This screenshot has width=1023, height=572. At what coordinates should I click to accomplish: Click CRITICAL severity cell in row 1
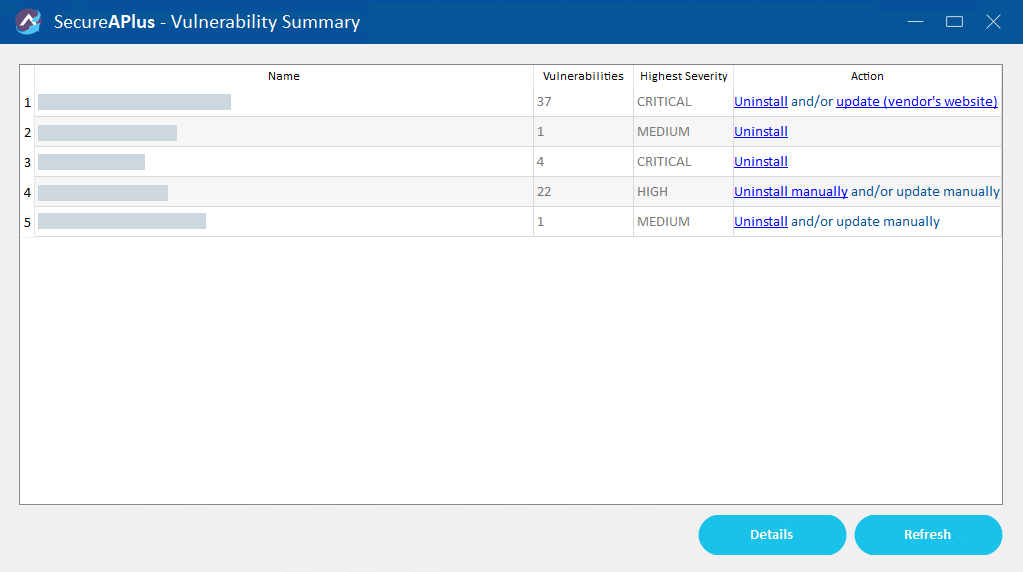click(x=683, y=102)
